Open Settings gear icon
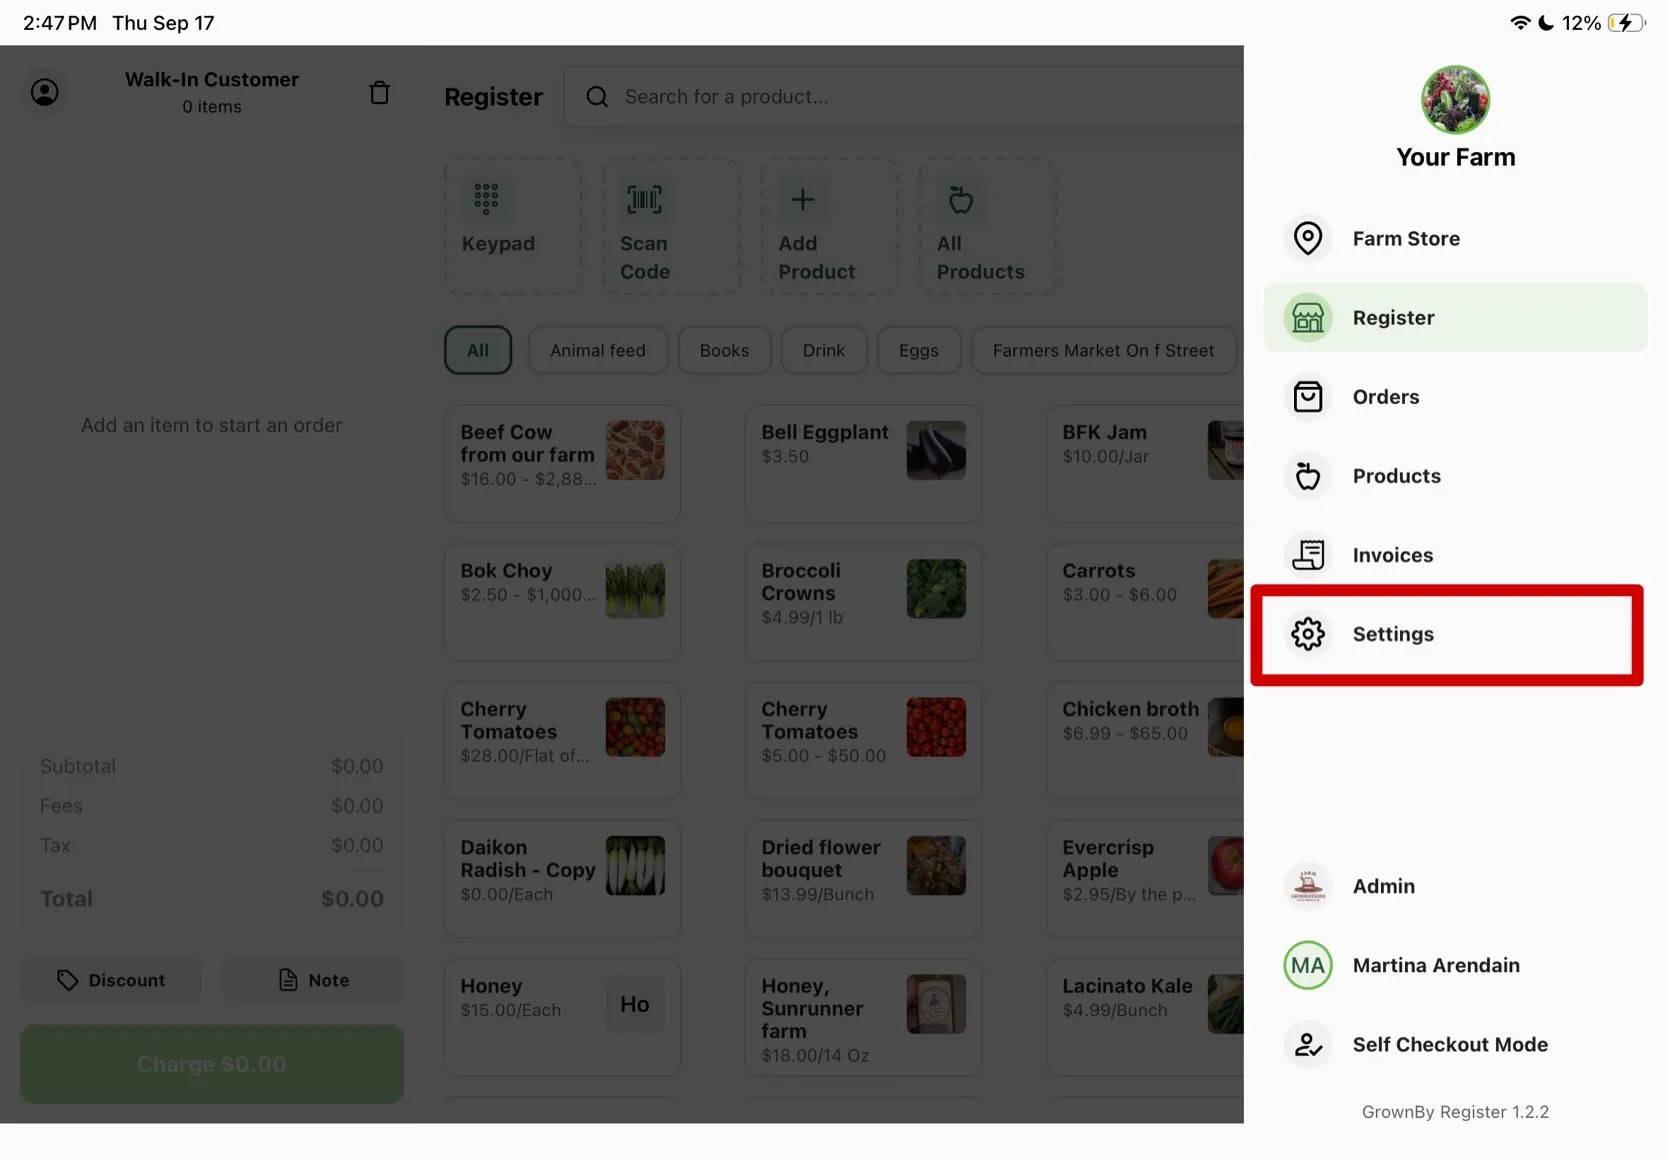Screen dimensions: 1668x1159 [1308, 634]
